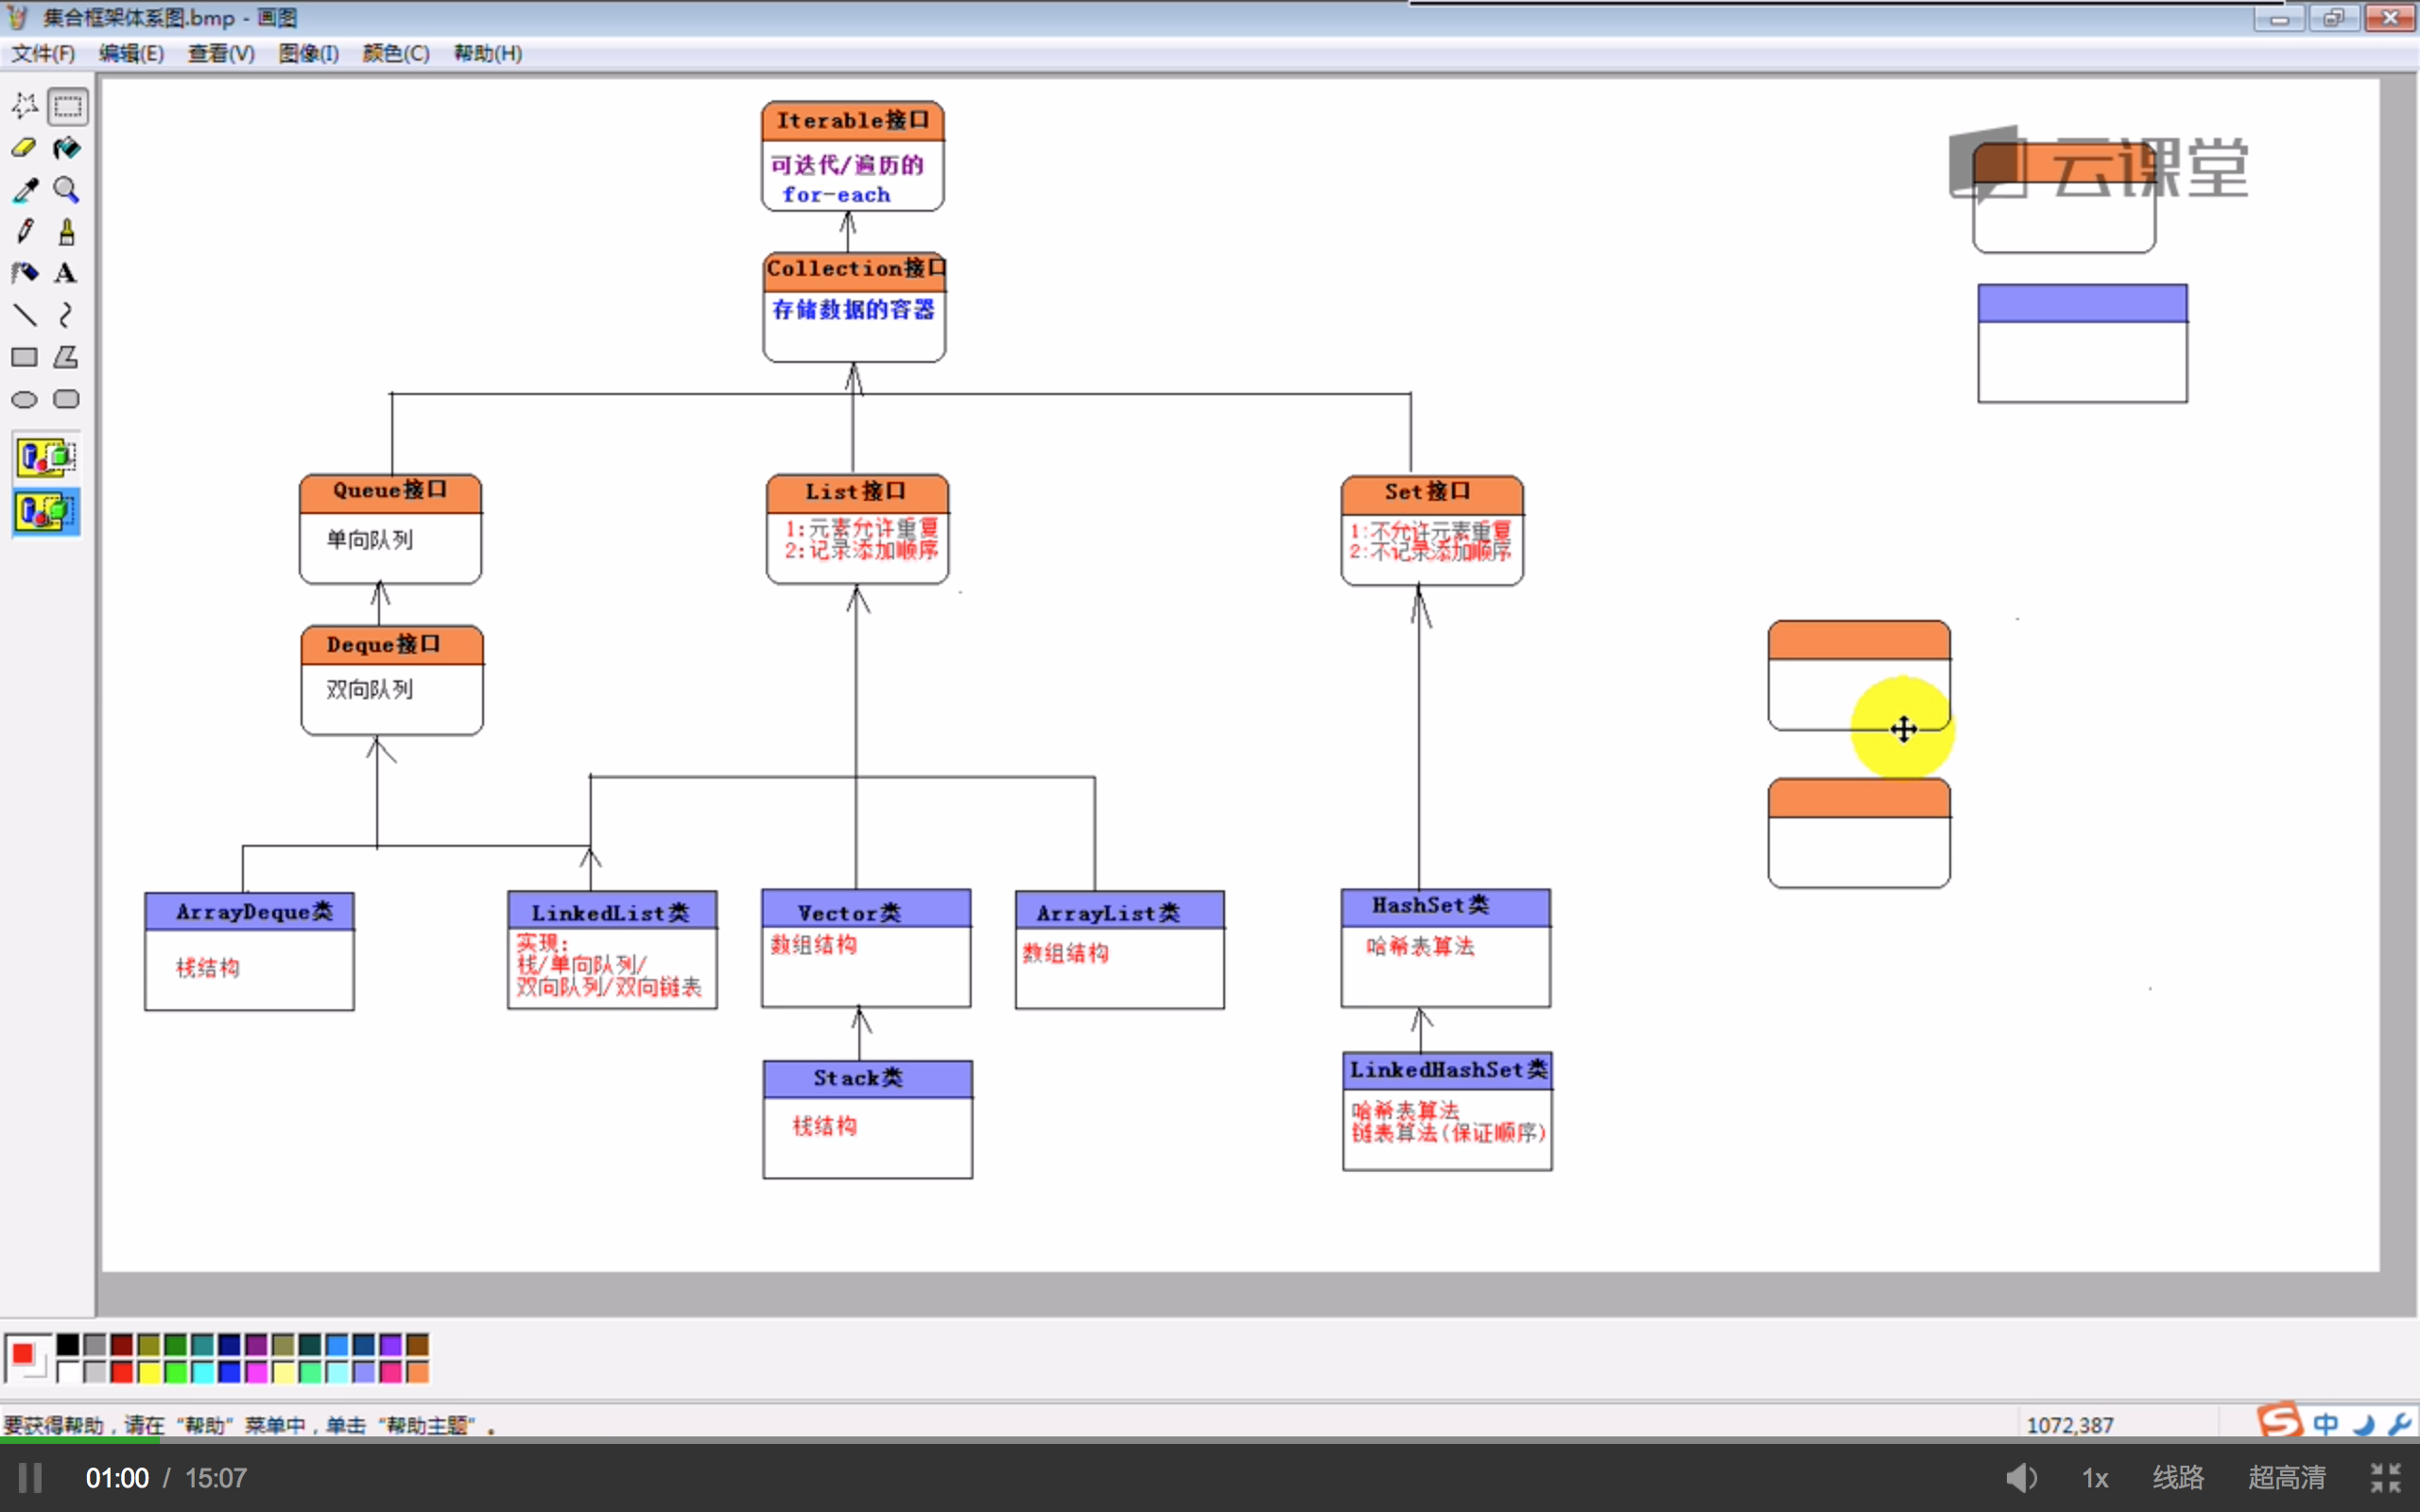Select the Curve tool
The height and width of the screenshot is (1512, 2420).
click(67, 315)
